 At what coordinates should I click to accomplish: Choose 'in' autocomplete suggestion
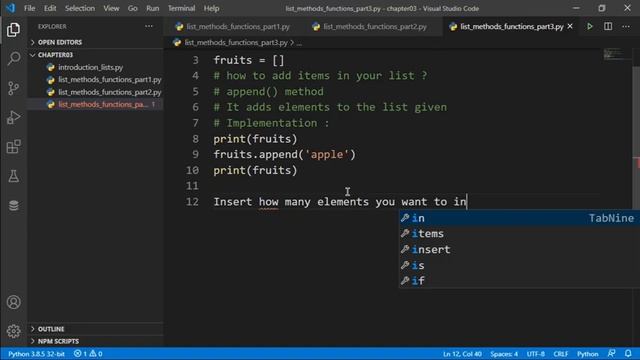[x=519, y=218]
